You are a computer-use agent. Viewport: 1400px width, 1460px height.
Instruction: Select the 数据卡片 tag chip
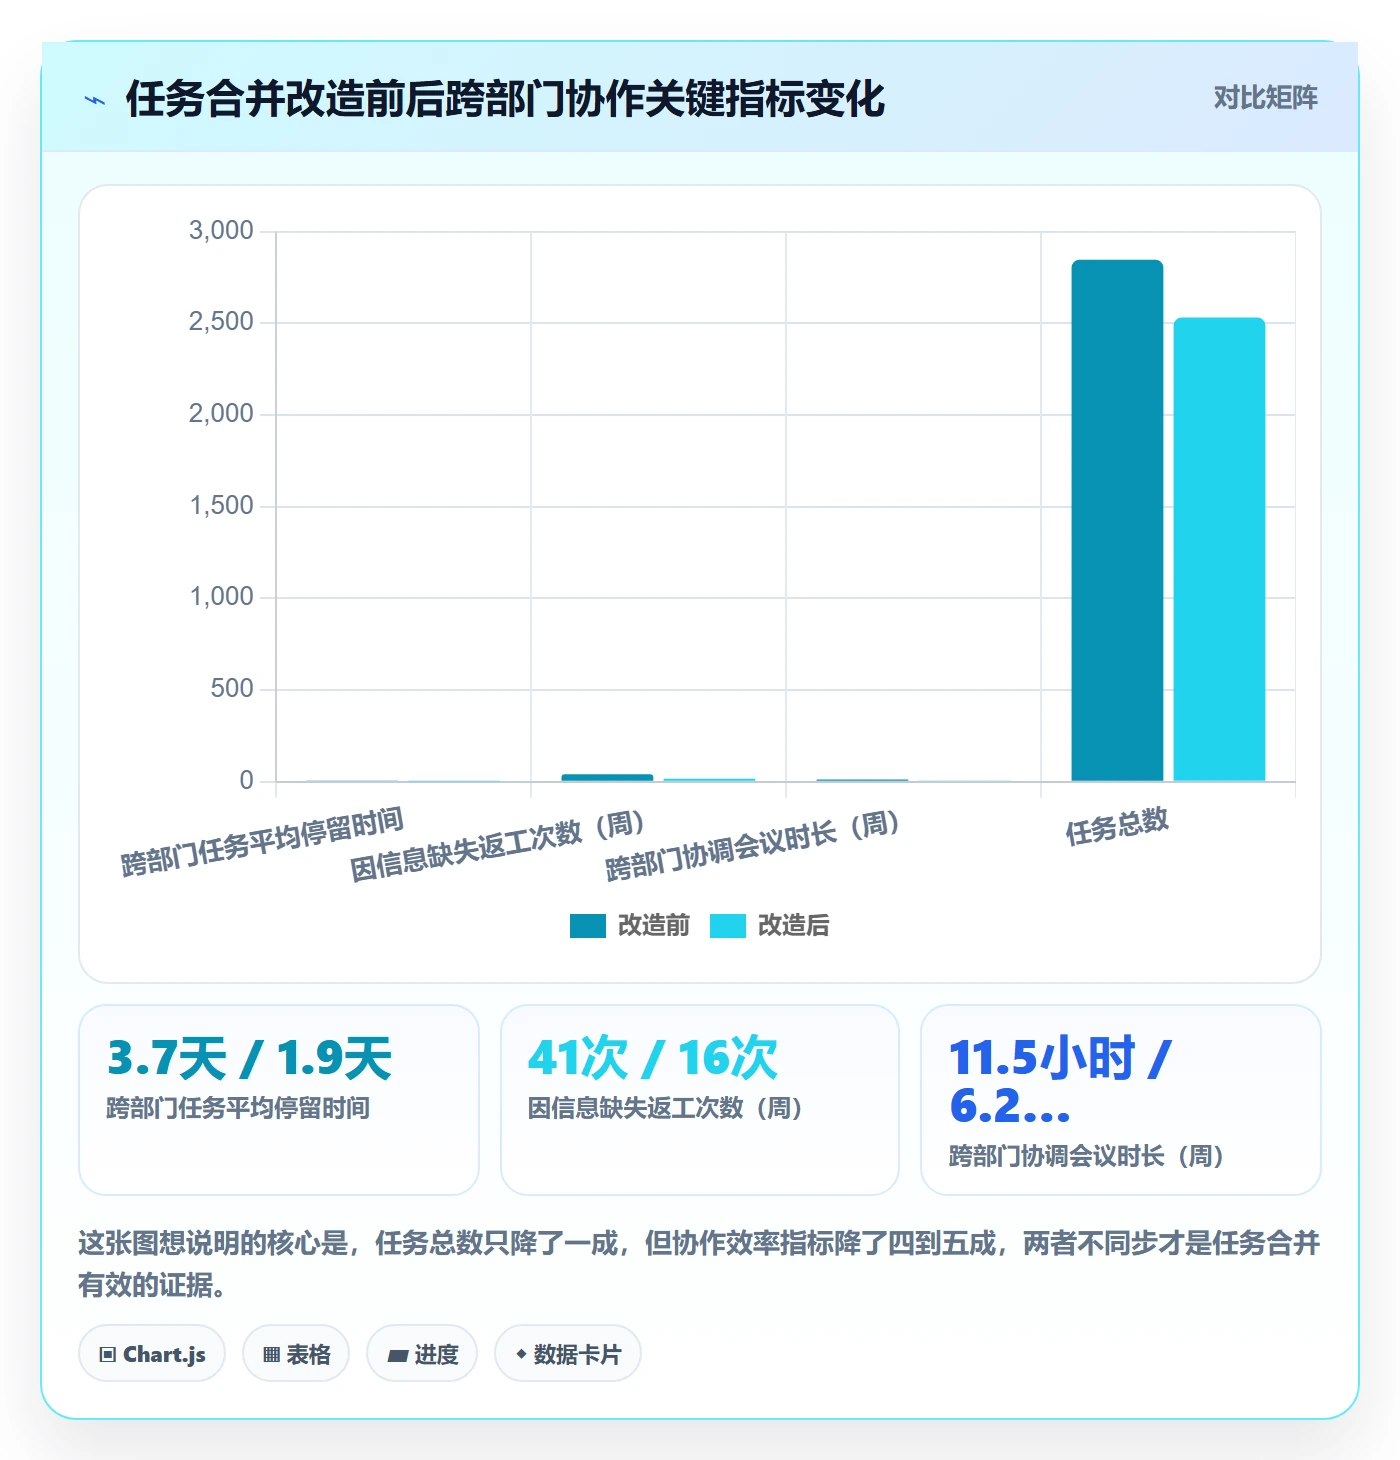click(568, 1354)
